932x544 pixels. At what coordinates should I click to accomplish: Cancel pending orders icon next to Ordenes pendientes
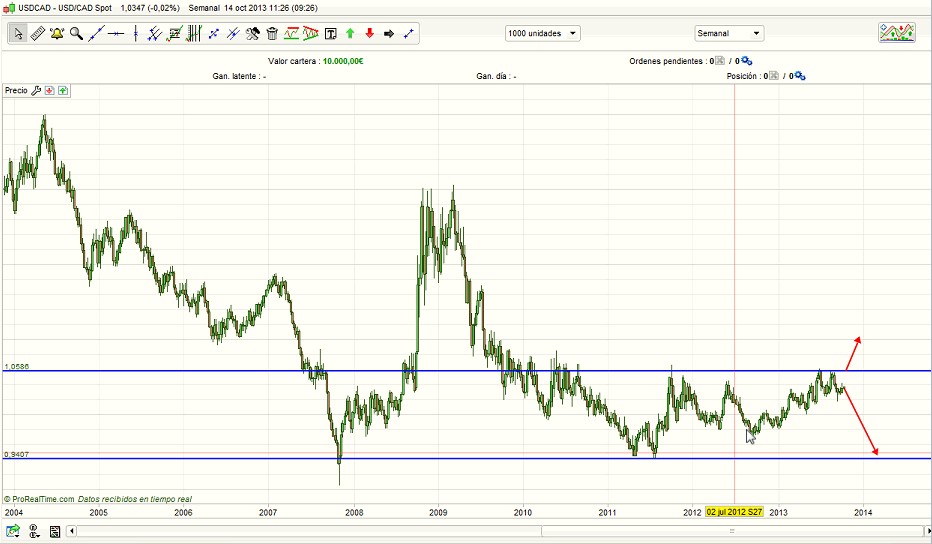pyautogui.click(x=720, y=61)
